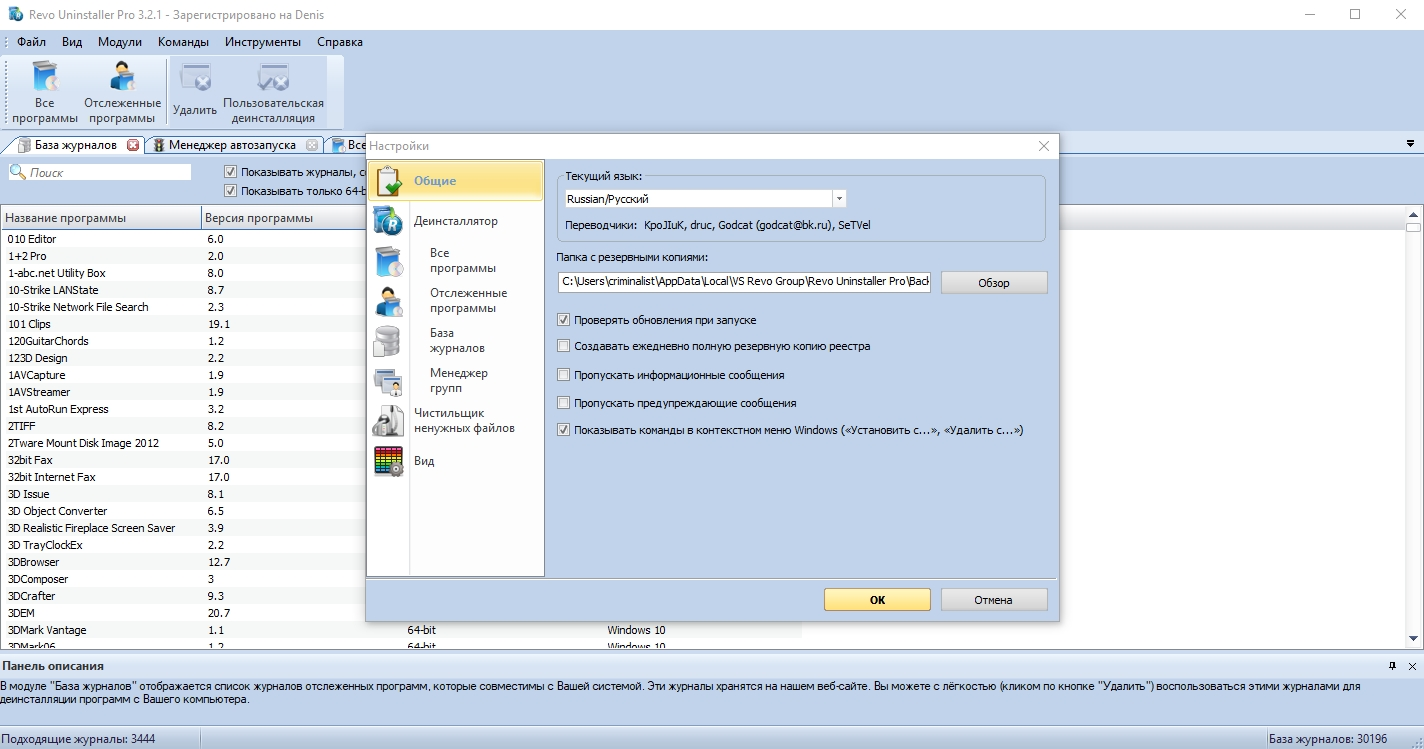Select the '101 Clips' row
This screenshot has width=1424, height=749.
(183, 324)
